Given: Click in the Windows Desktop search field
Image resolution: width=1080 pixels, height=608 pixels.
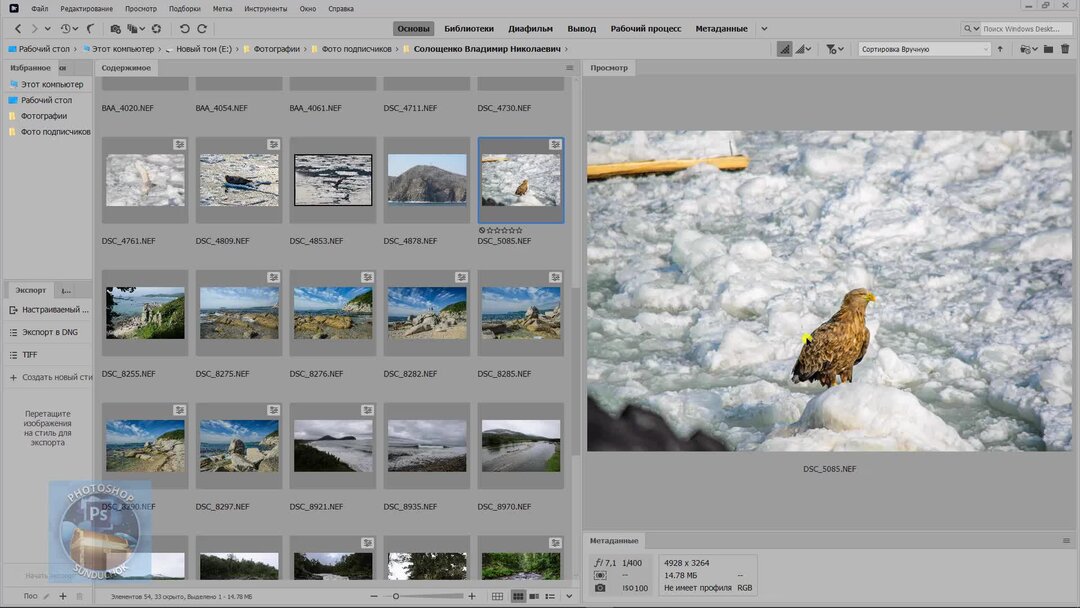Looking at the screenshot, I should [x=1025, y=29].
